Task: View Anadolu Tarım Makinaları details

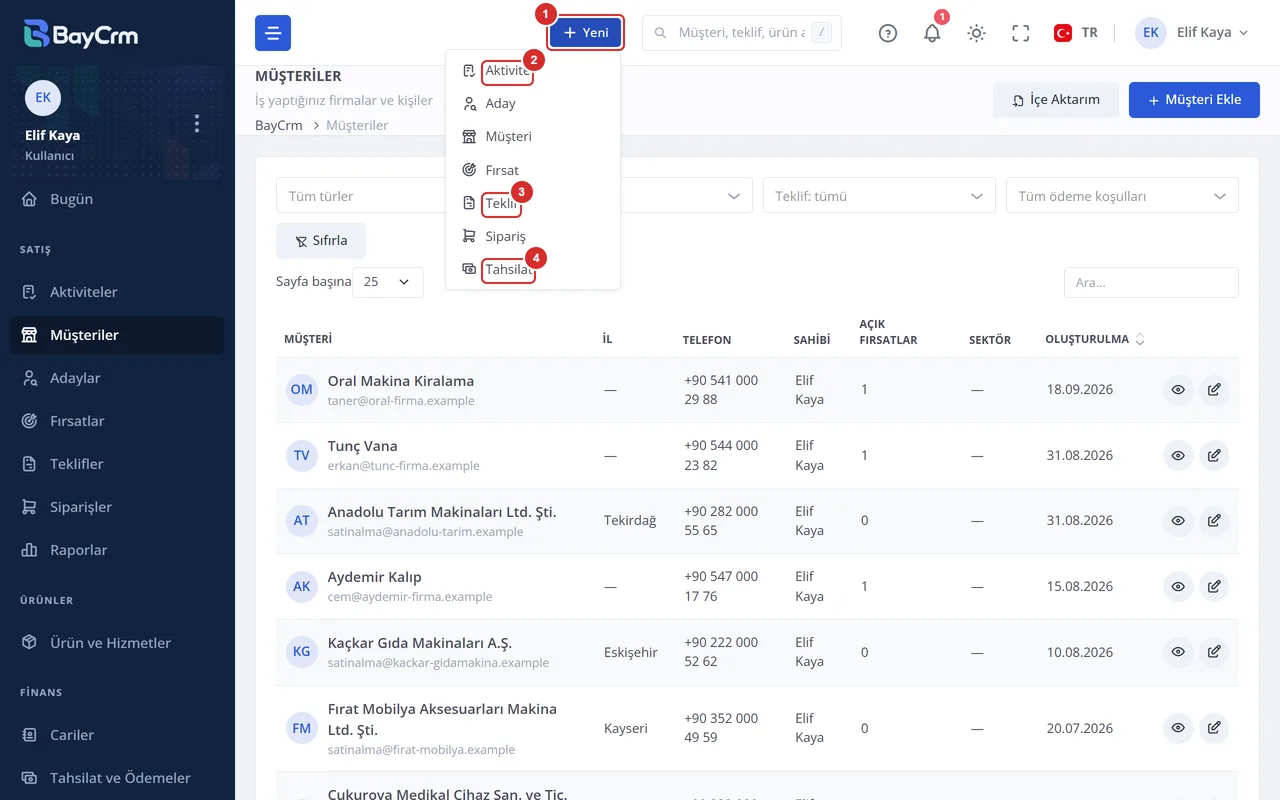Action: 1178,521
